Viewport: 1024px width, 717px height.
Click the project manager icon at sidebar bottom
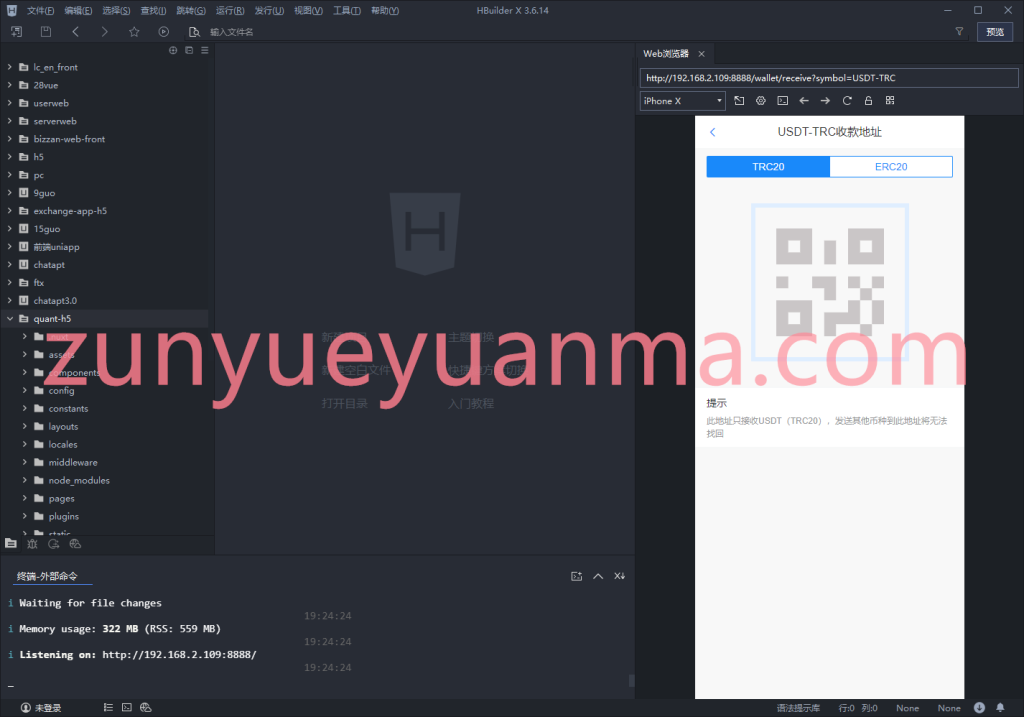pos(11,543)
